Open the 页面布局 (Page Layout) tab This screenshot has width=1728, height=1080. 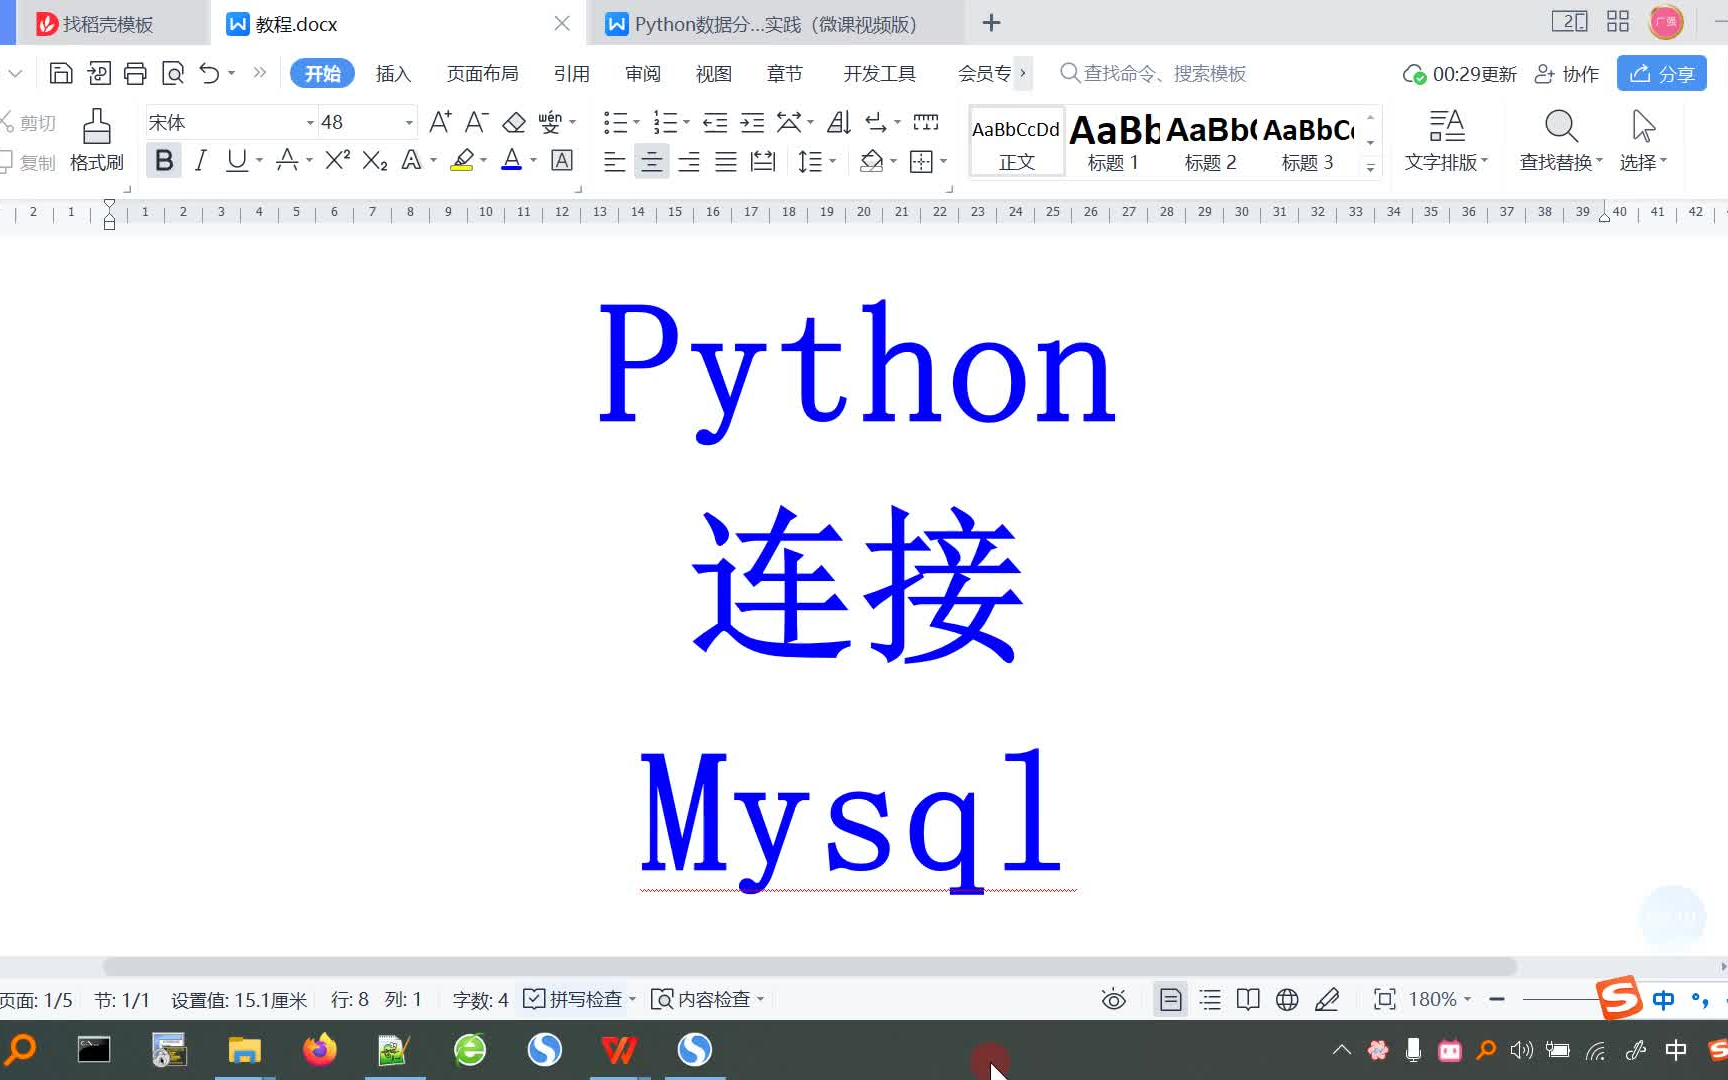click(x=482, y=74)
